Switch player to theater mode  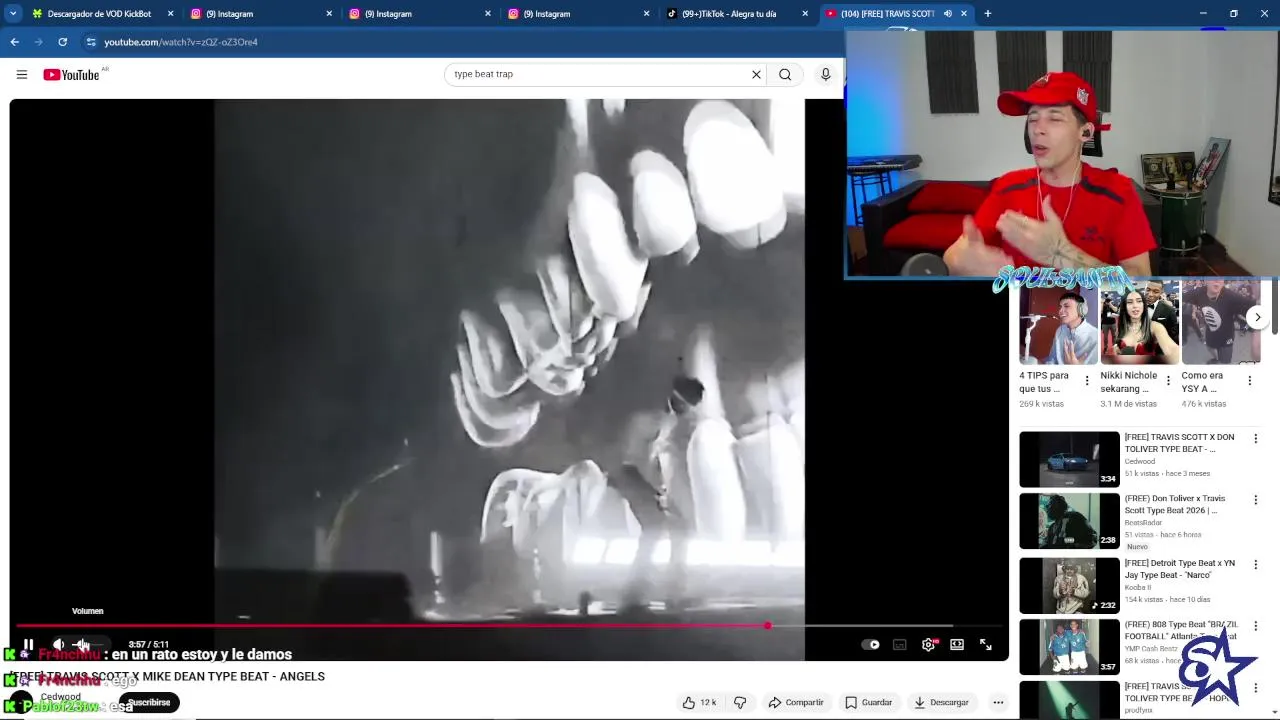(x=957, y=645)
